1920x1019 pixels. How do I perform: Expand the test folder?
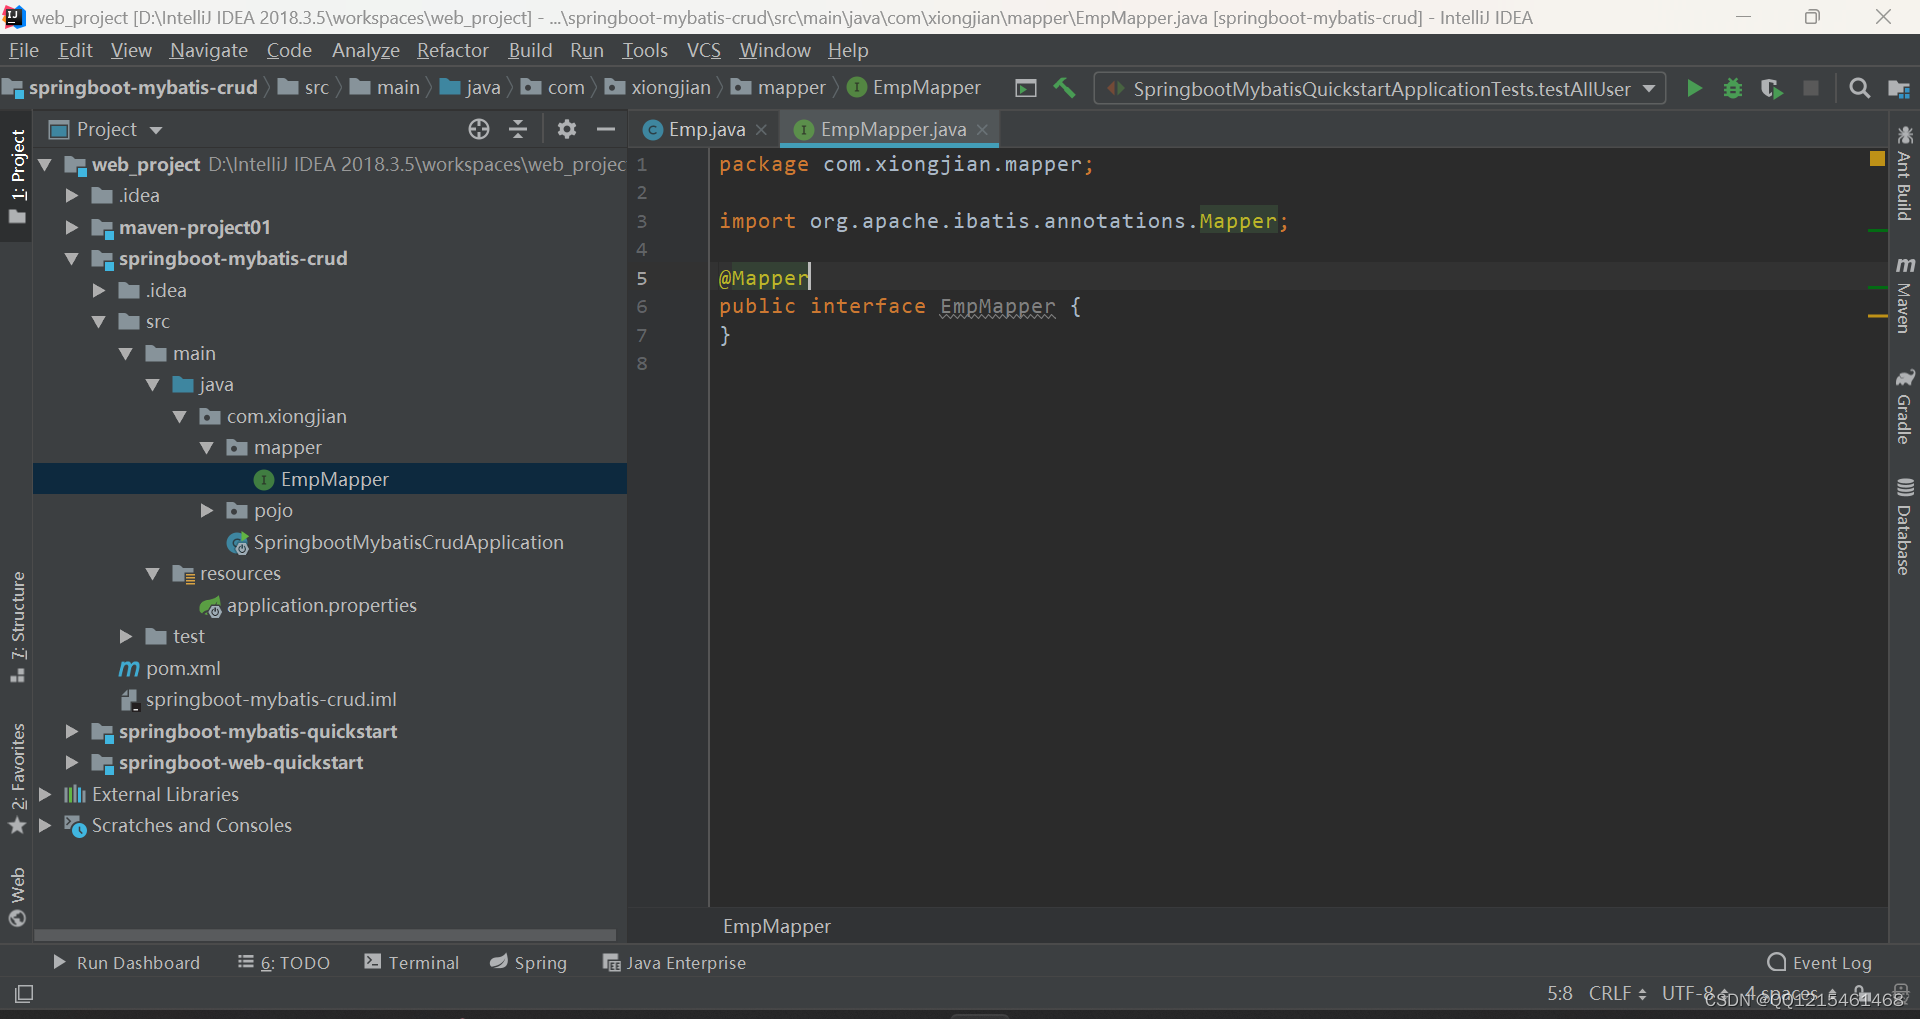[x=126, y=636]
